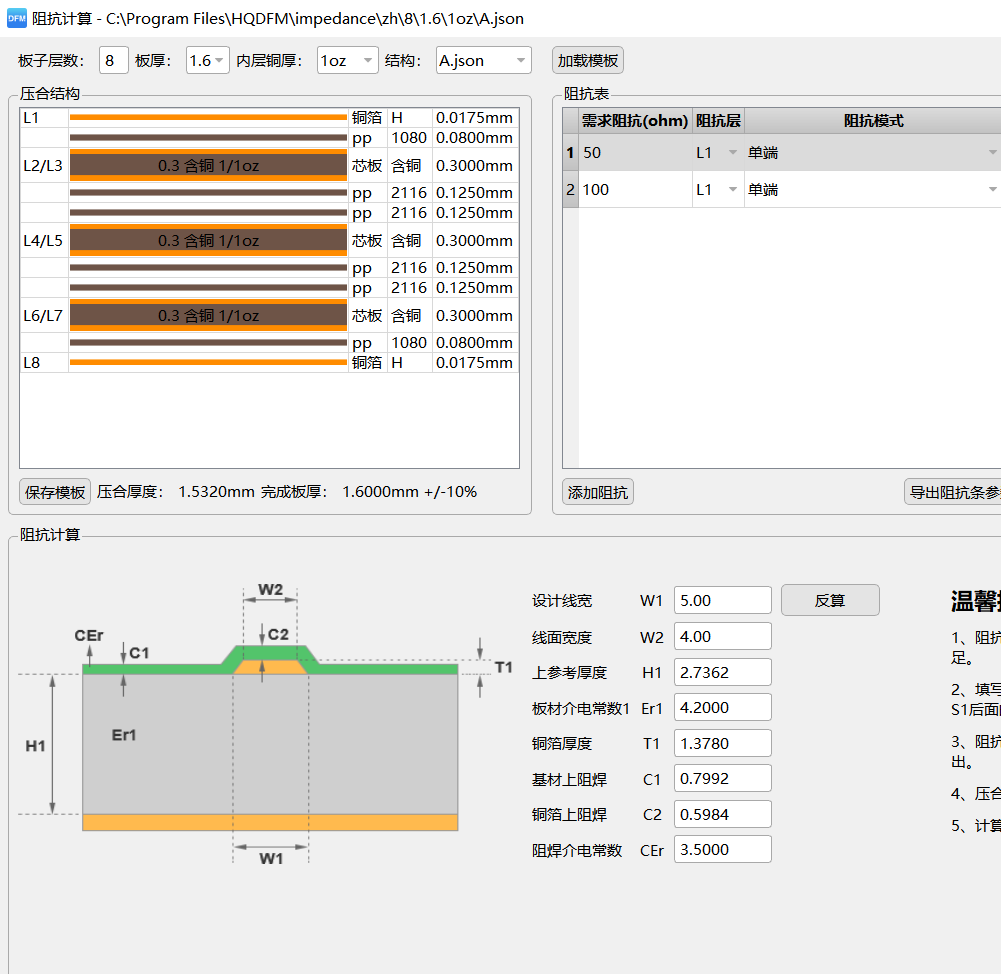Image resolution: width=1001 pixels, height=974 pixels.
Task: Select the L2/L3 core layer bar
Action: tap(208, 166)
